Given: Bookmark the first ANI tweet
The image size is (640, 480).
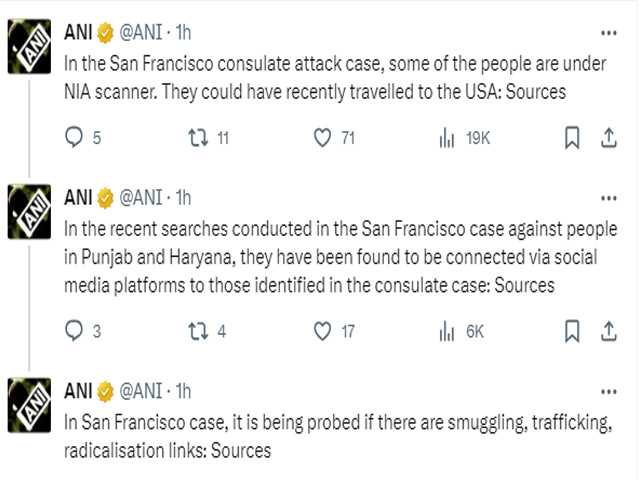Looking at the screenshot, I should click(x=572, y=138).
